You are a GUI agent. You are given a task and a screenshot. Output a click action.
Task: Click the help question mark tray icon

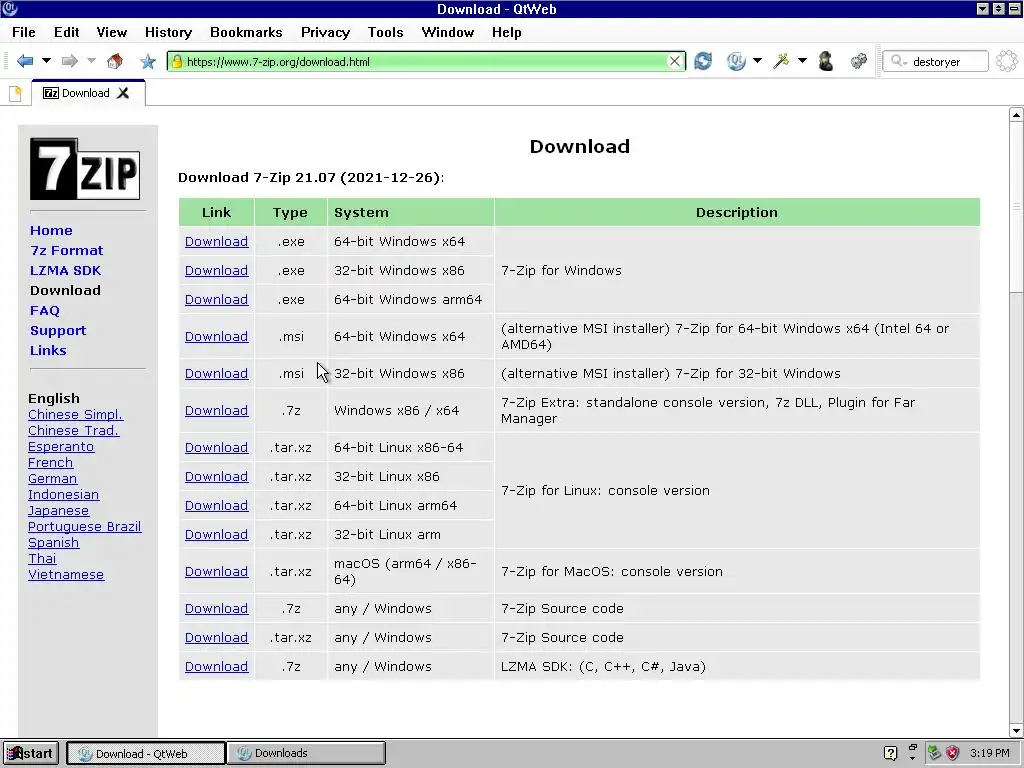tap(890, 753)
